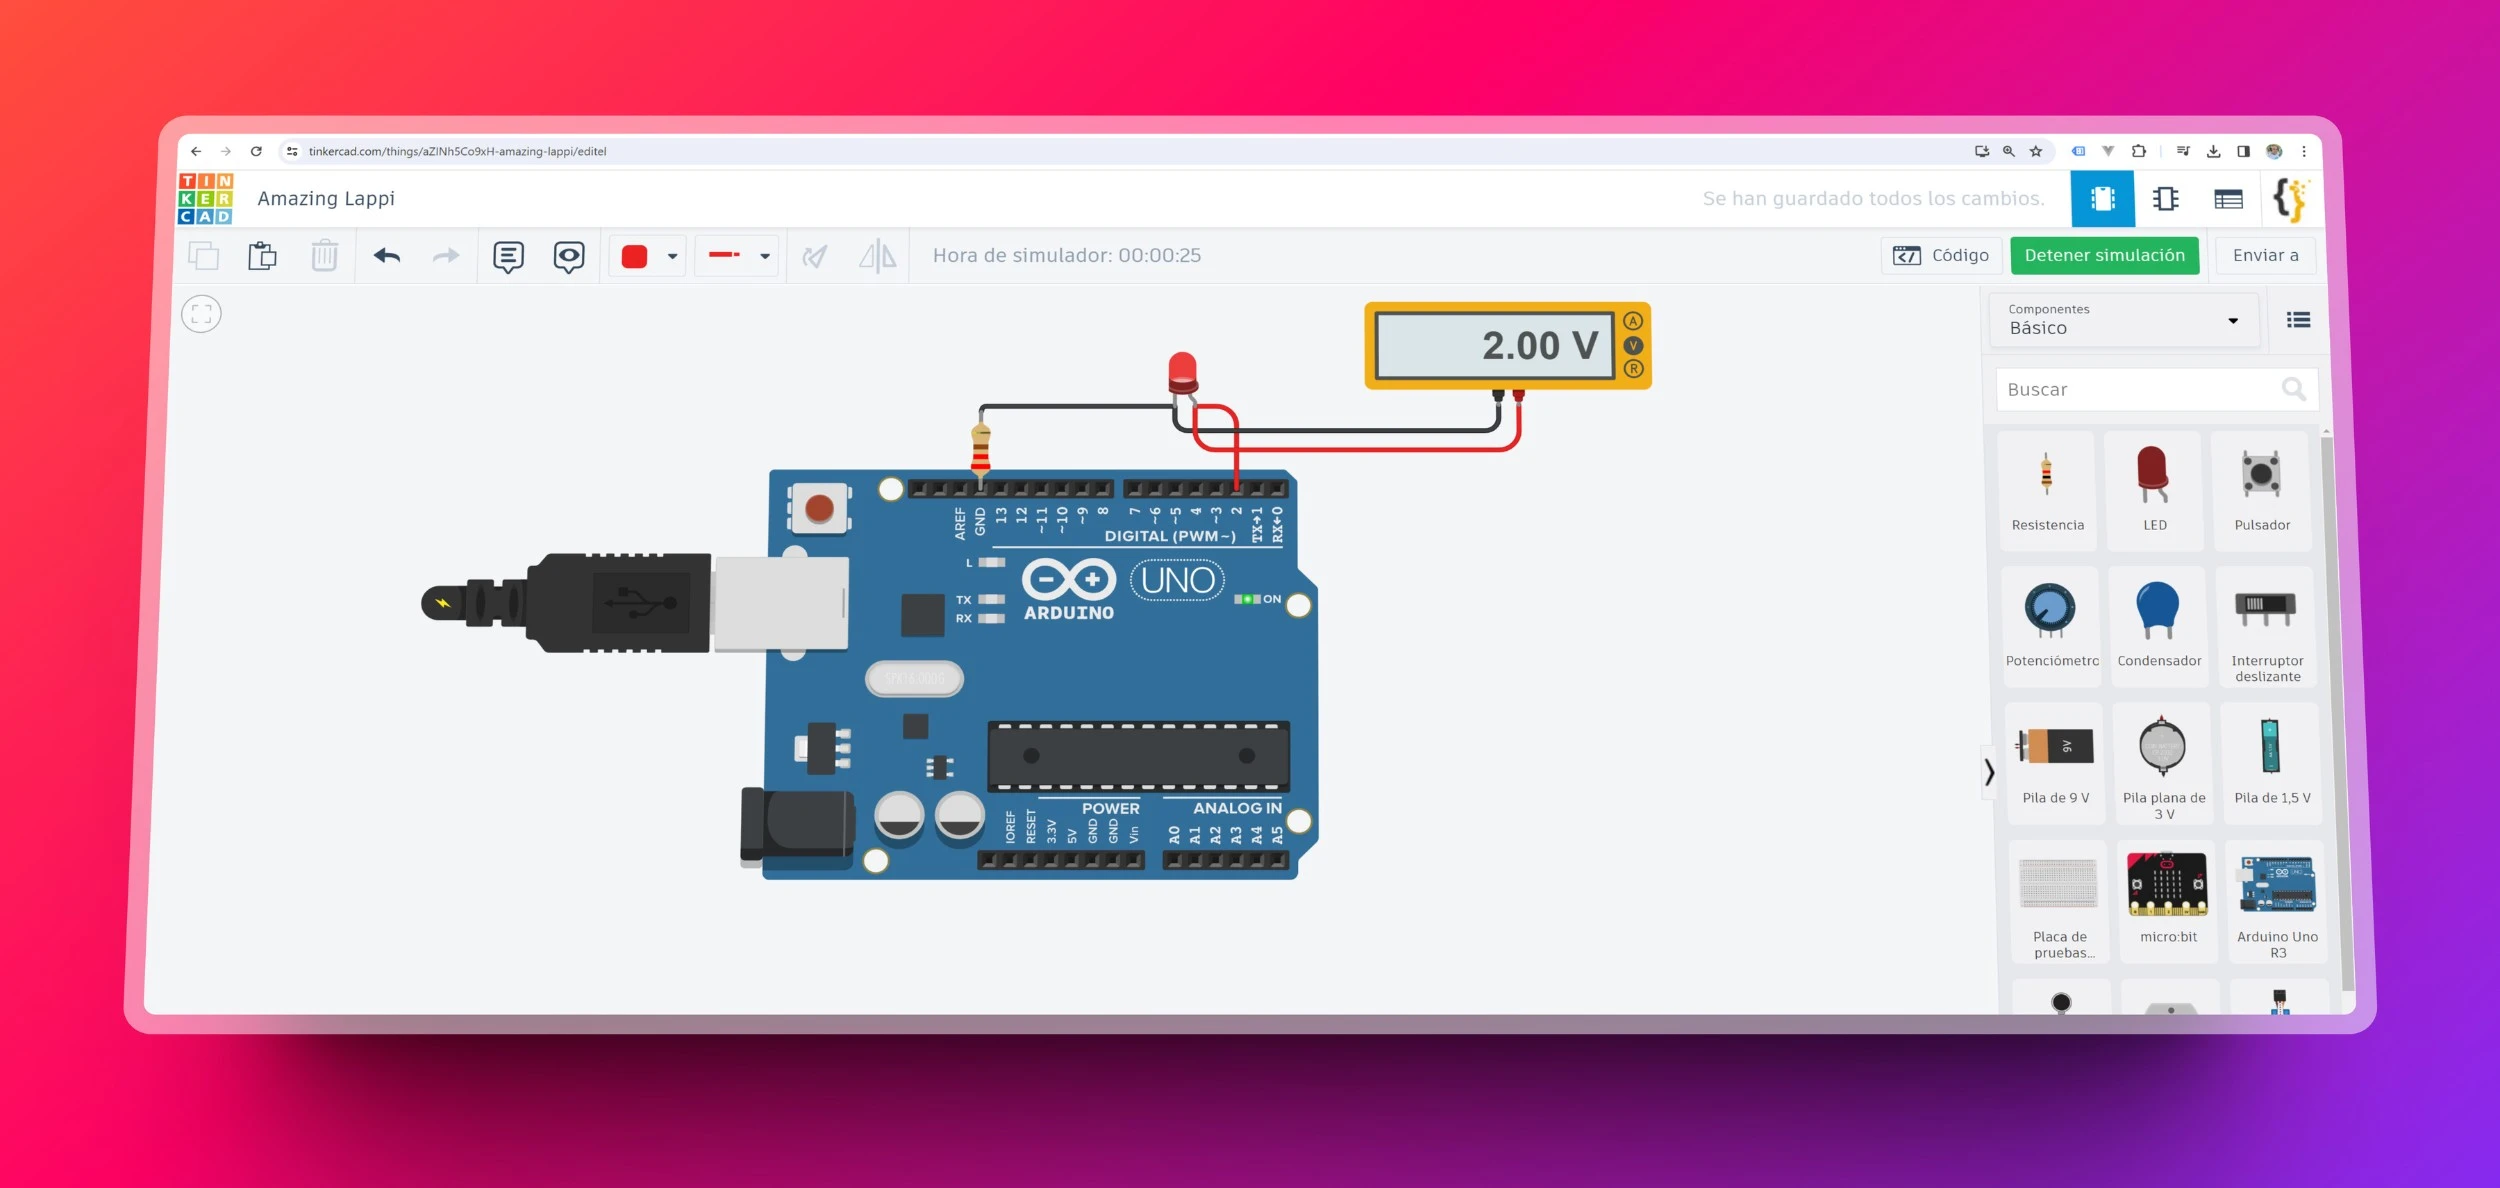Select the Pila de 1,5 V component
The image size is (2500, 1188).
click(x=2272, y=763)
